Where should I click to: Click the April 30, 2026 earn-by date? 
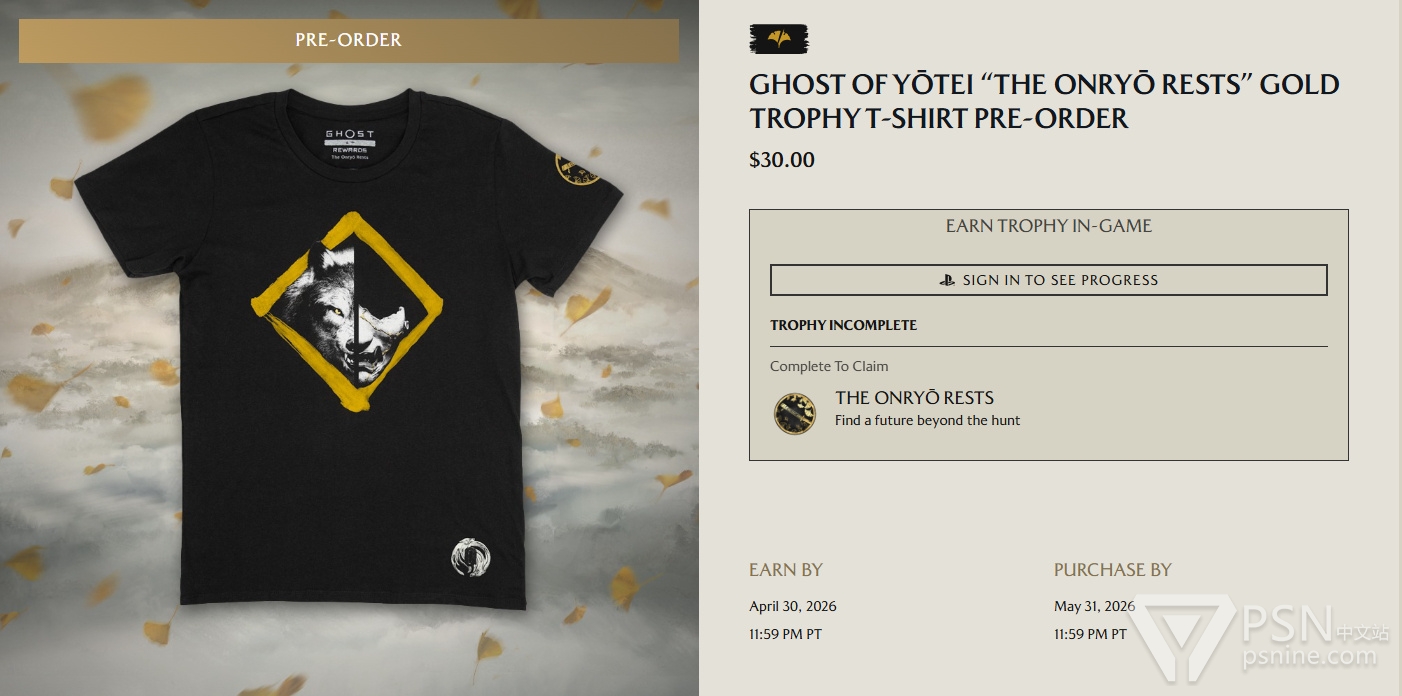coord(793,606)
